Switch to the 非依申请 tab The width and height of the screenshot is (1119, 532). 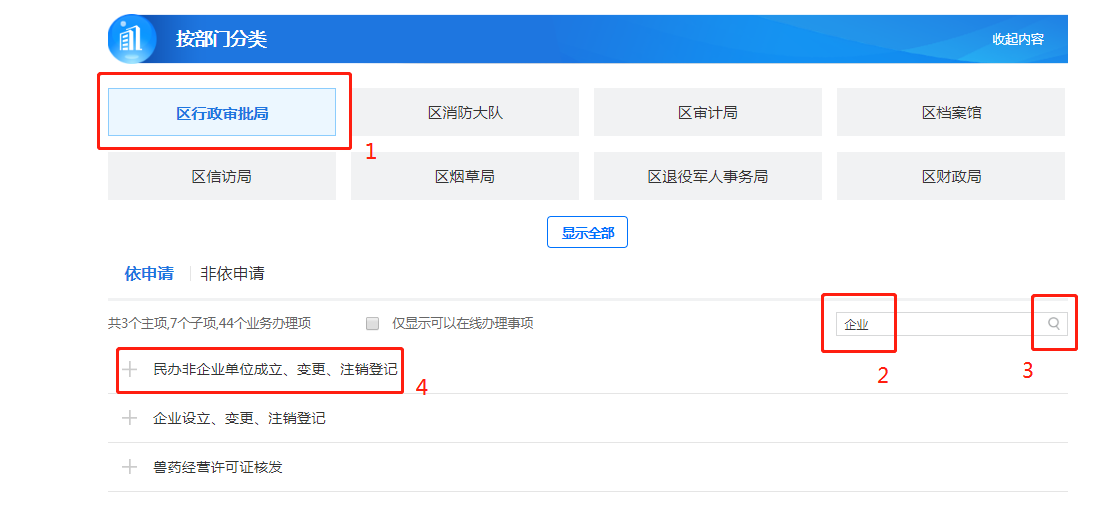(x=232, y=274)
